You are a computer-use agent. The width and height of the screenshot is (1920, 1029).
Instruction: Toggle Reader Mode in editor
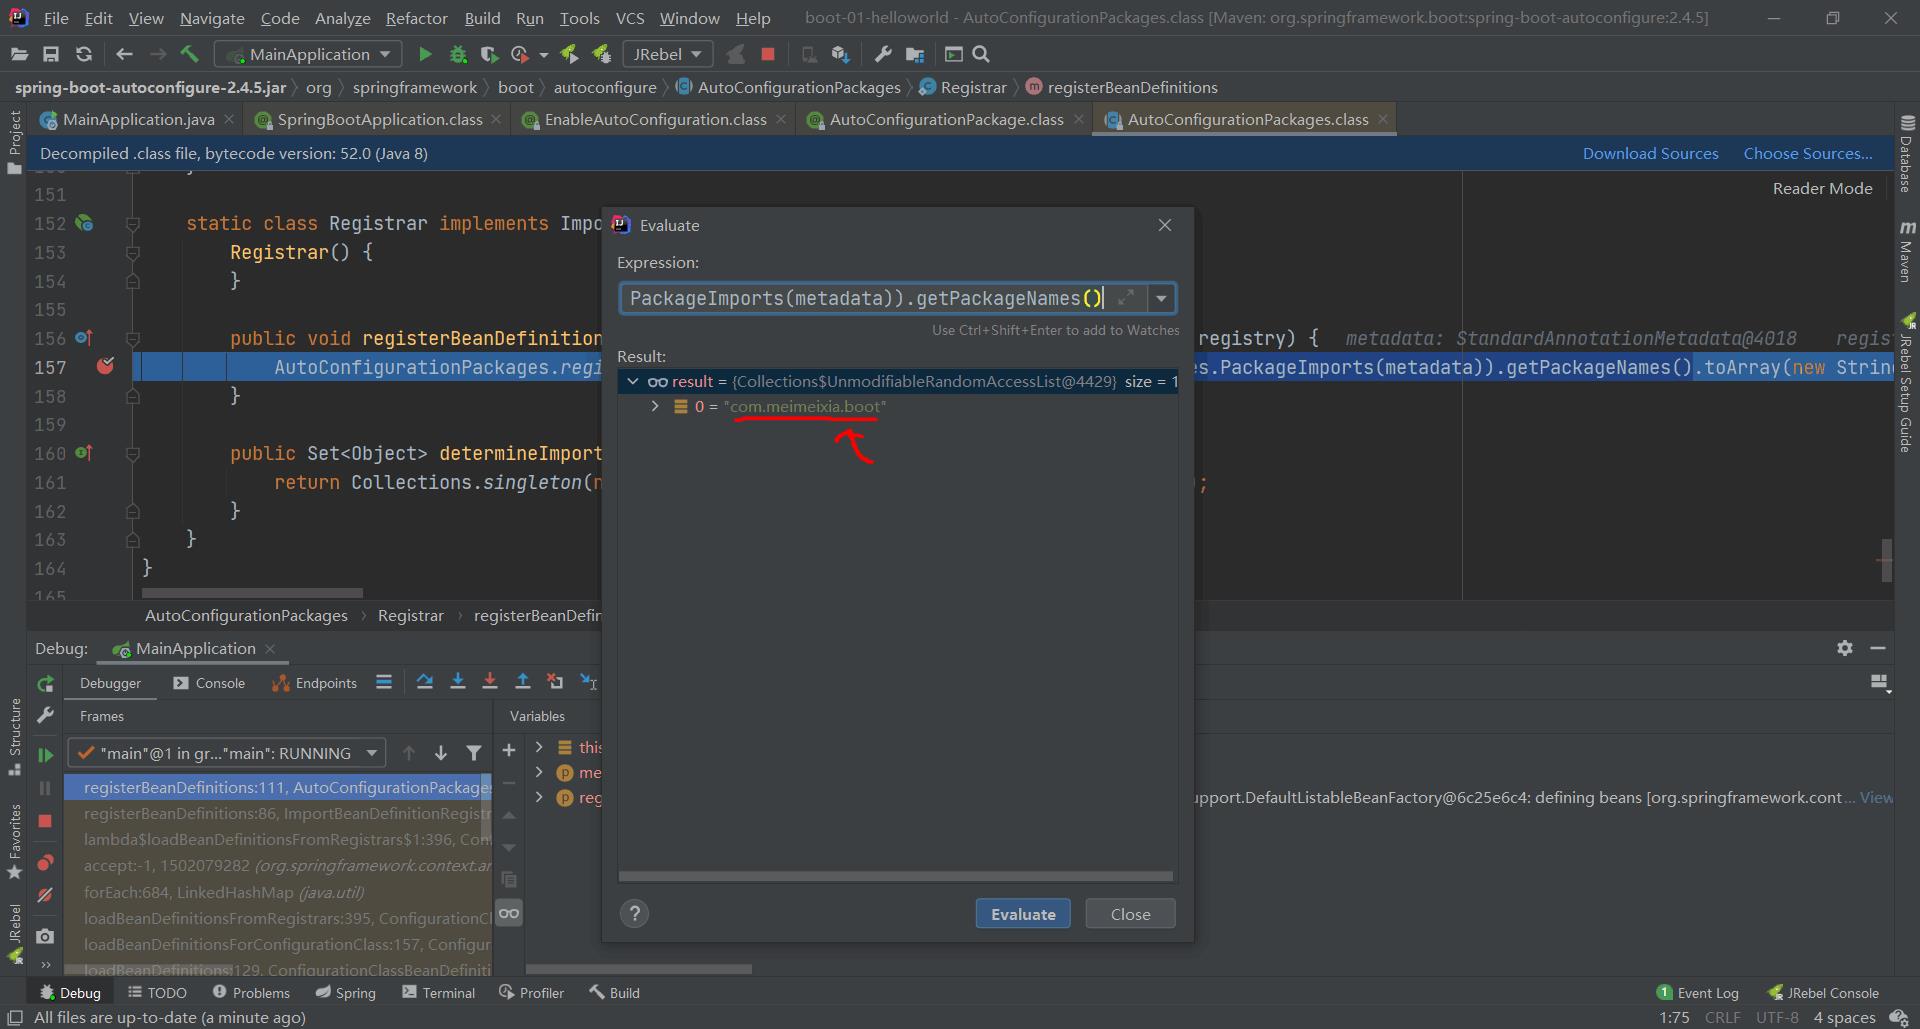(x=1822, y=188)
